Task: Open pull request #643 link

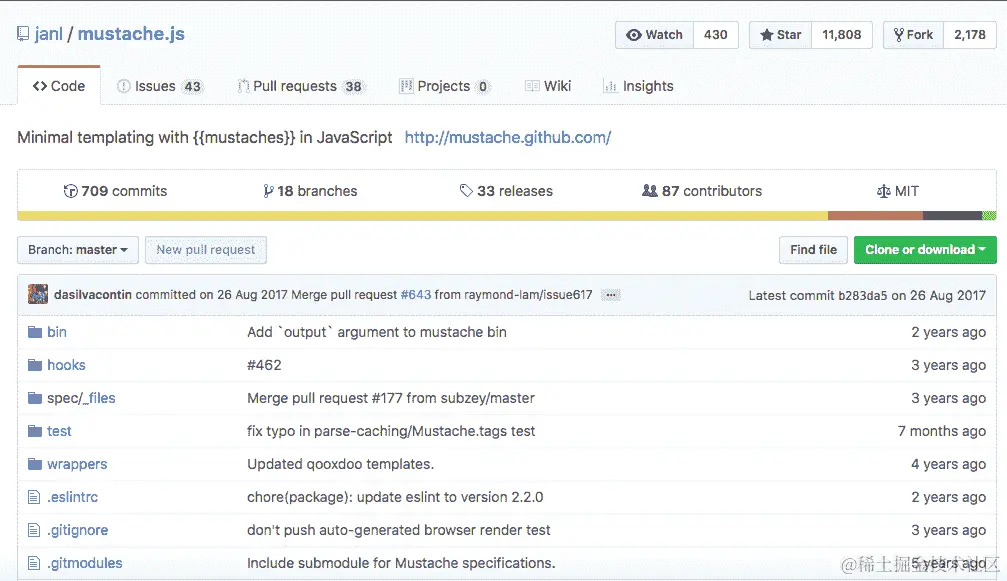Action: pyautogui.click(x=416, y=295)
